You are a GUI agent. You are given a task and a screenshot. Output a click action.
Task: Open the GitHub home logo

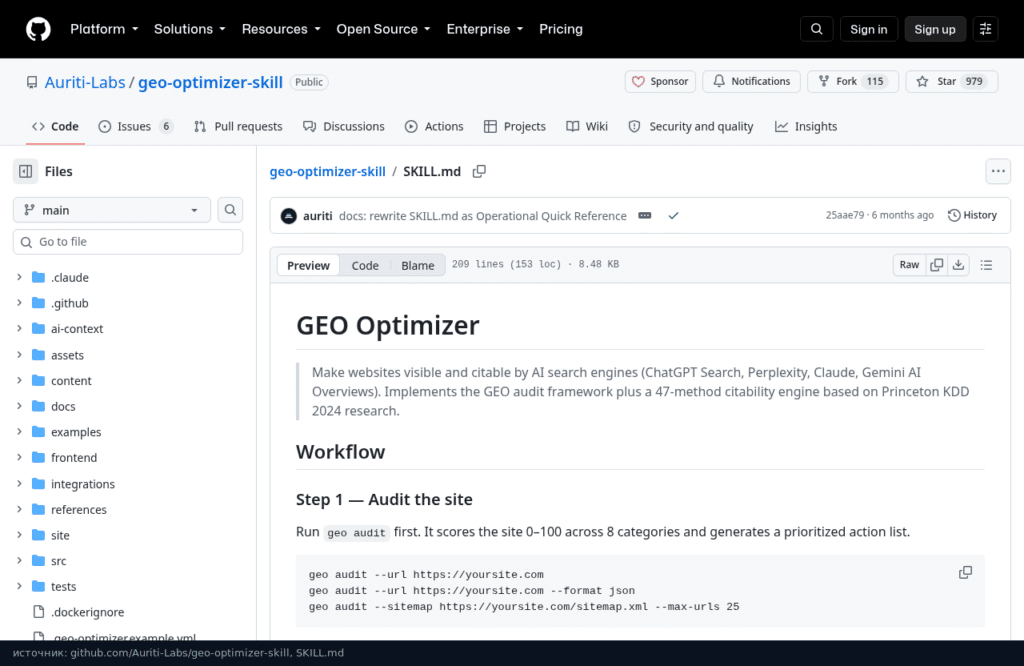tap(38, 29)
